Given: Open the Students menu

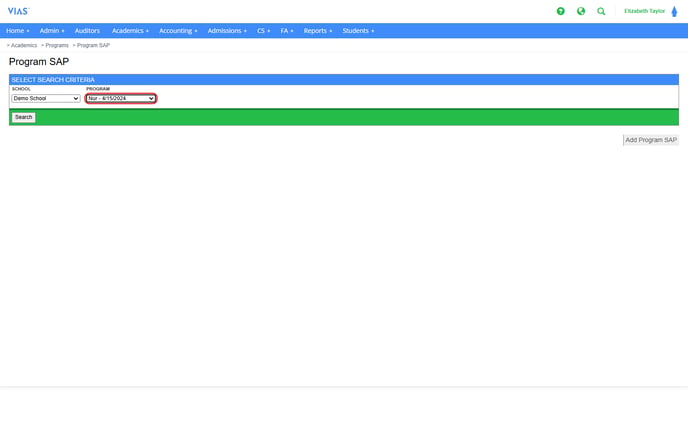Looking at the screenshot, I should tap(358, 31).
